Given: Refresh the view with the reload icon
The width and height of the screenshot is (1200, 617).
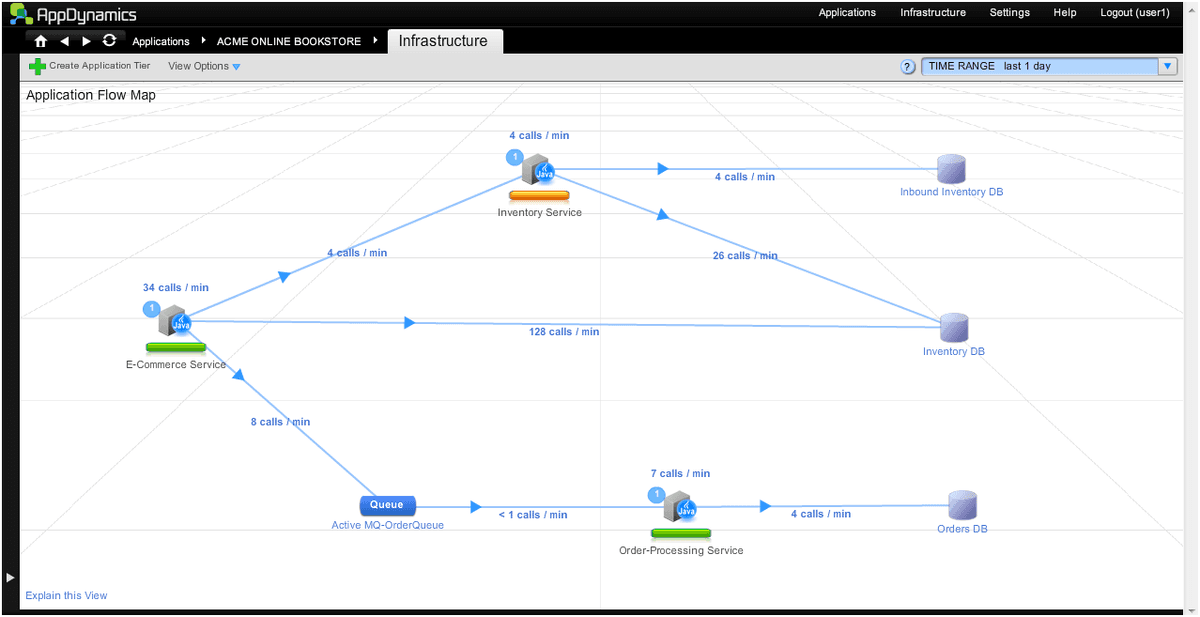Looking at the screenshot, I should pyautogui.click(x=110, y=41).
